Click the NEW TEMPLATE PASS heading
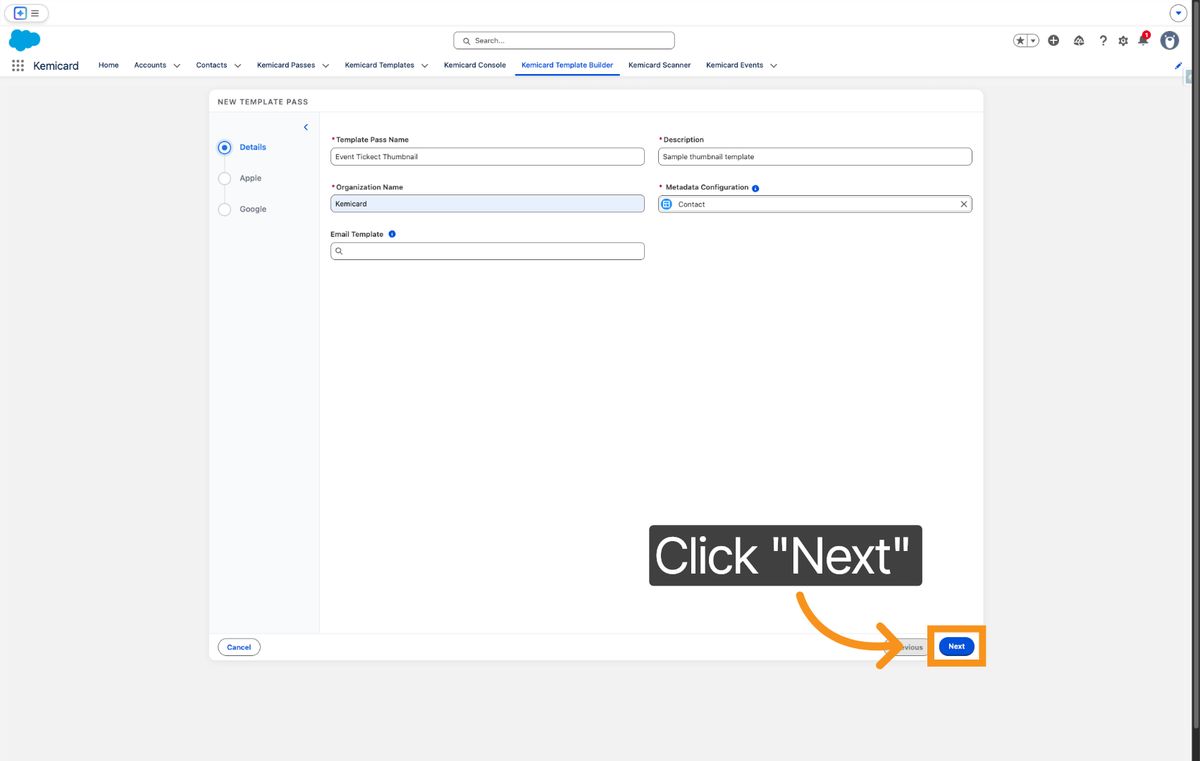1200x761 pixels. pos(263,102)
